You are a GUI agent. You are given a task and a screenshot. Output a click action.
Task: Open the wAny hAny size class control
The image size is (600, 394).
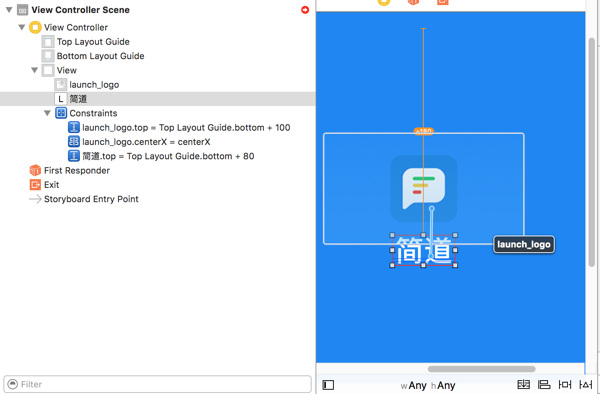(x=428, y=386)
